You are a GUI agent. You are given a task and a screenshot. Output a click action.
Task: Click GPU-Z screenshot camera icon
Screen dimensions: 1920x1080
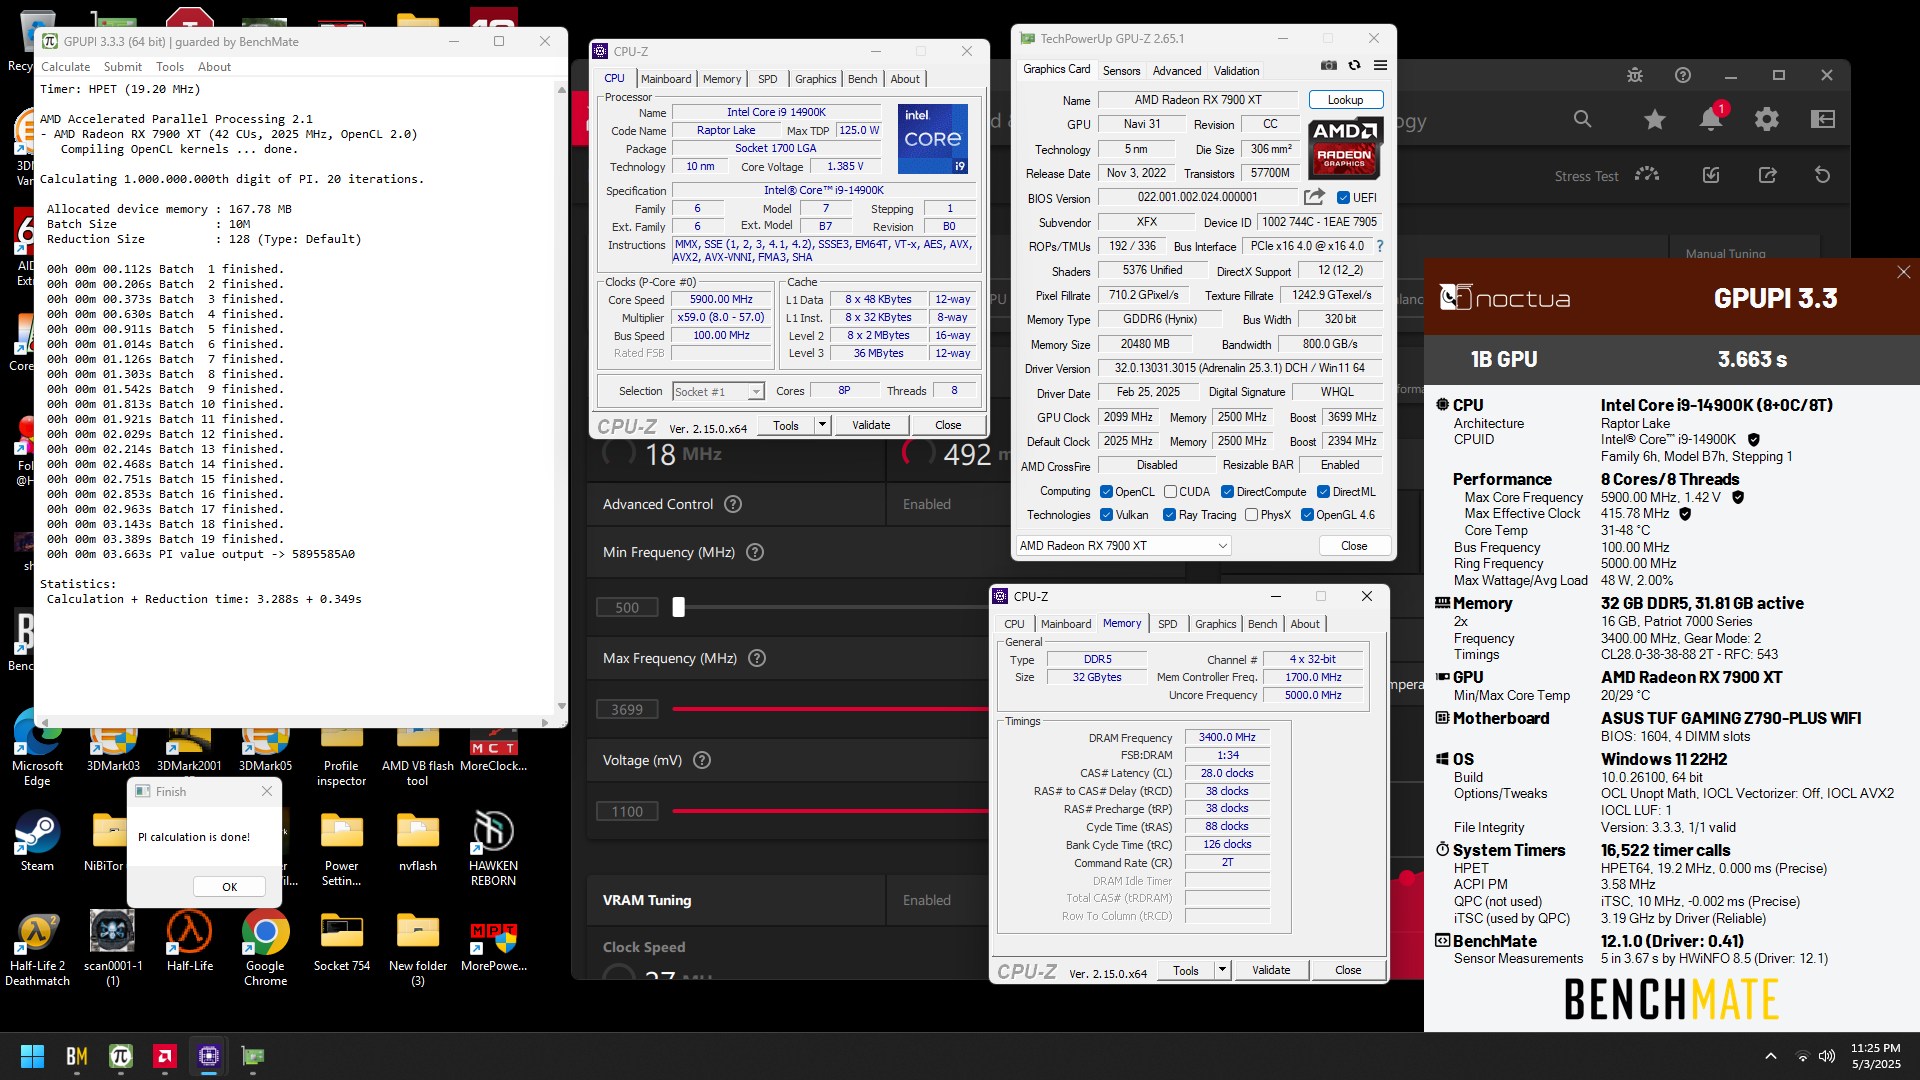(x=1328, y=66)
